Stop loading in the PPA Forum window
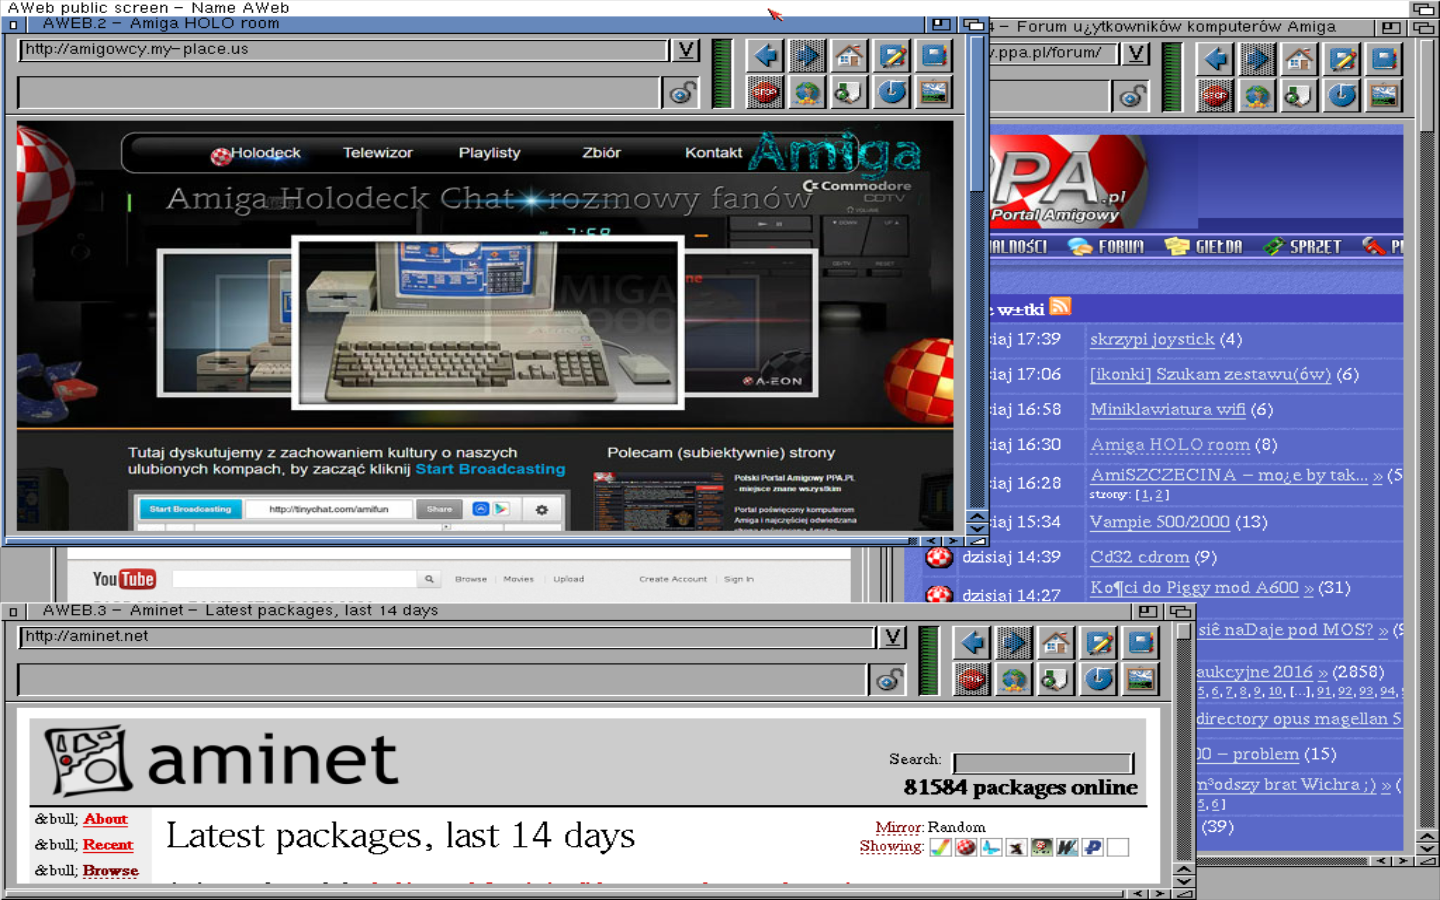 (1216, 96)
